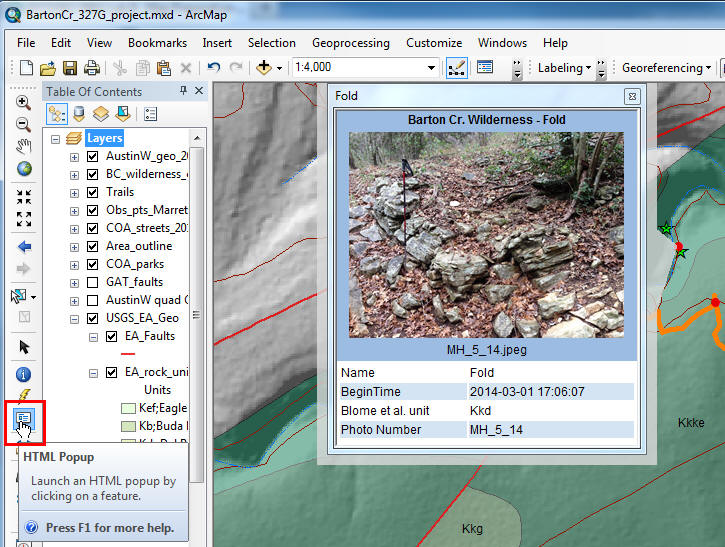Toggle the EA_Faults layer checkbox
725x547 pixels.
(x=111, y=336)
